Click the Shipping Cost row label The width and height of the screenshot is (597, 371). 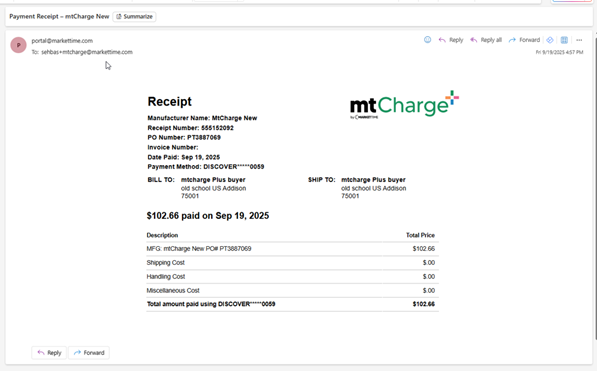(166, 263)
